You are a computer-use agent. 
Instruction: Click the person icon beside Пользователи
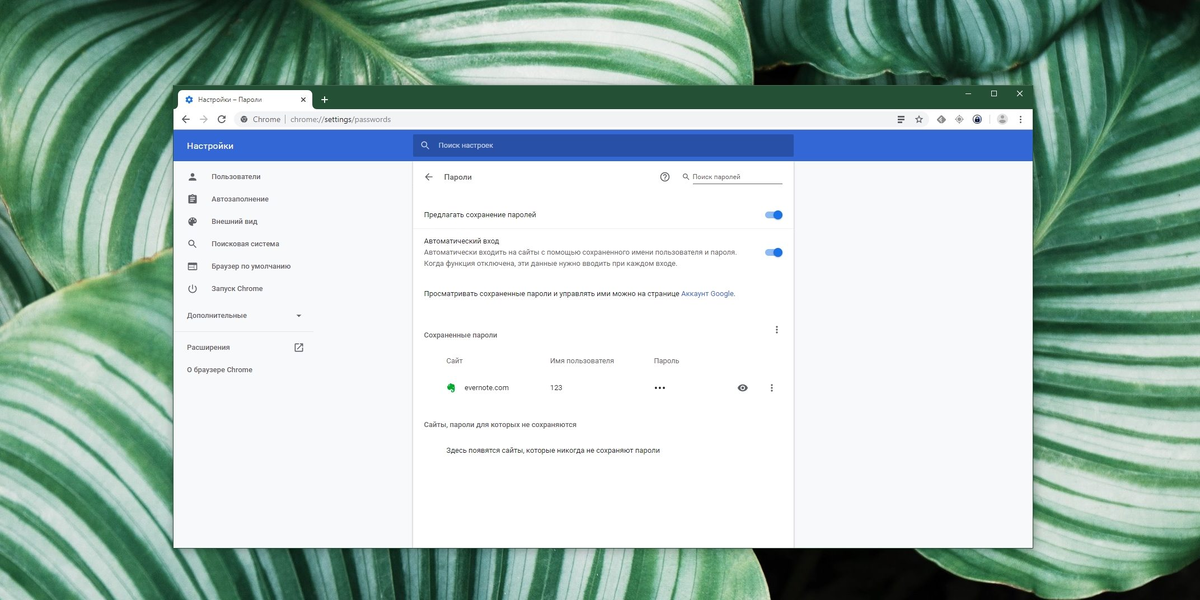pos(192,177)
